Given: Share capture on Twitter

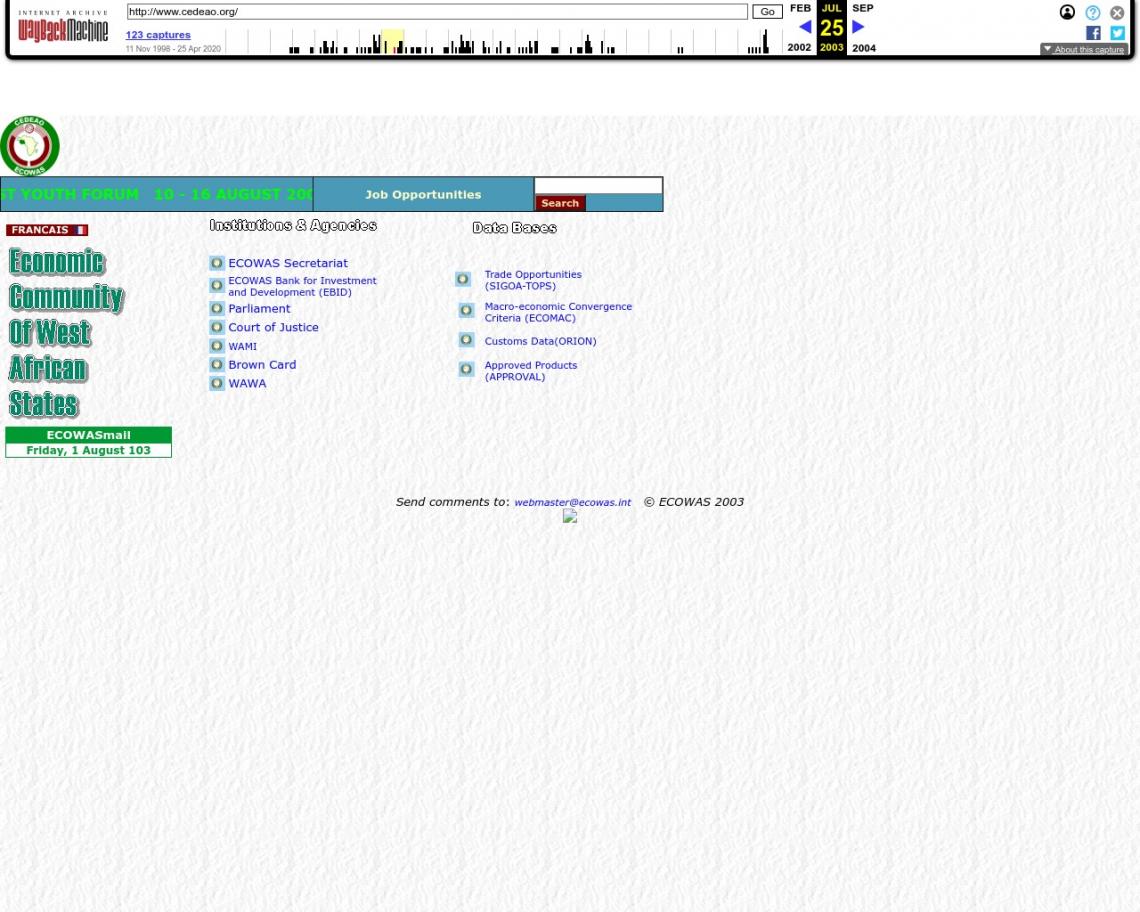Looking at the screenshot, I should [1117, 33].
